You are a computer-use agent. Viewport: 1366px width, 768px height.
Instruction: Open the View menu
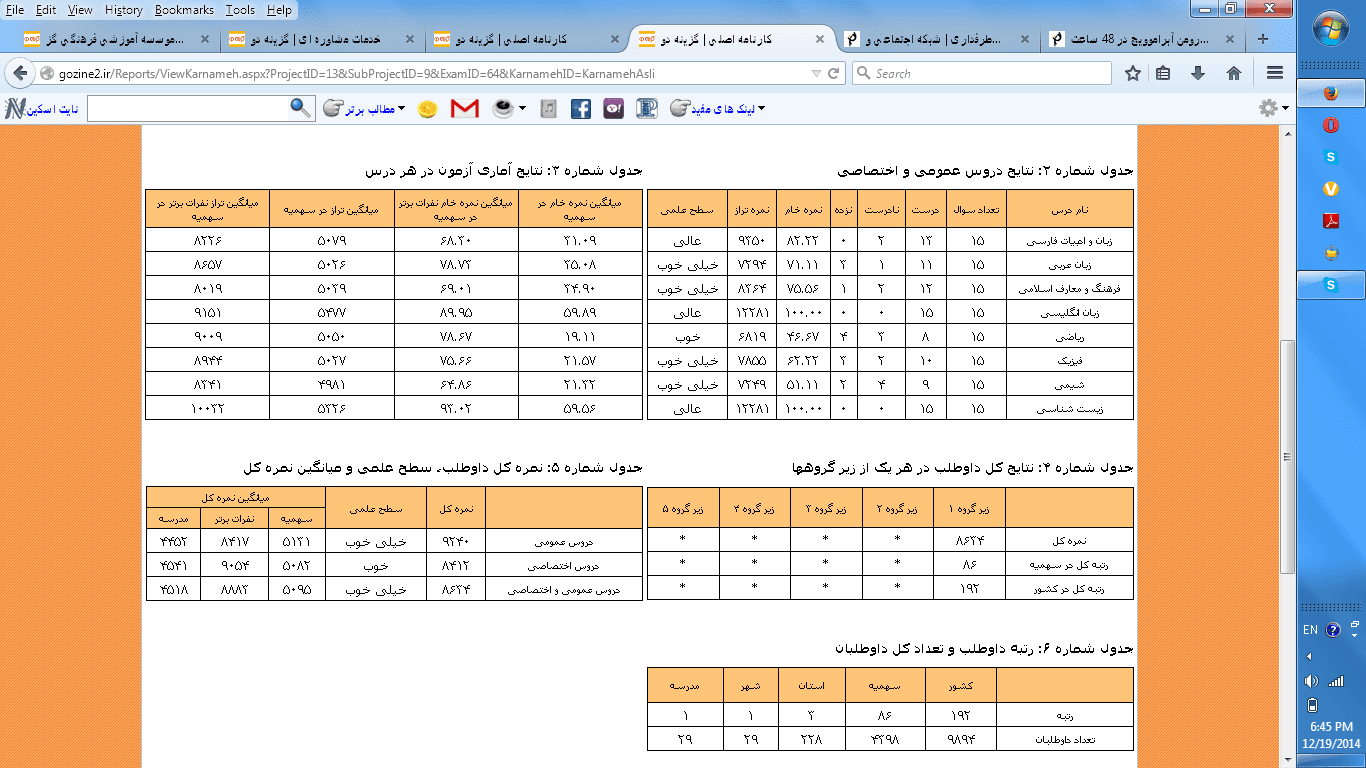[80, 10]
